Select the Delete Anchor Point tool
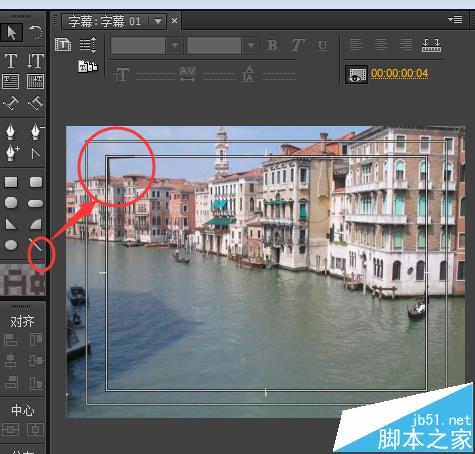This screenshot has width=475, height=454. point(36,131)
